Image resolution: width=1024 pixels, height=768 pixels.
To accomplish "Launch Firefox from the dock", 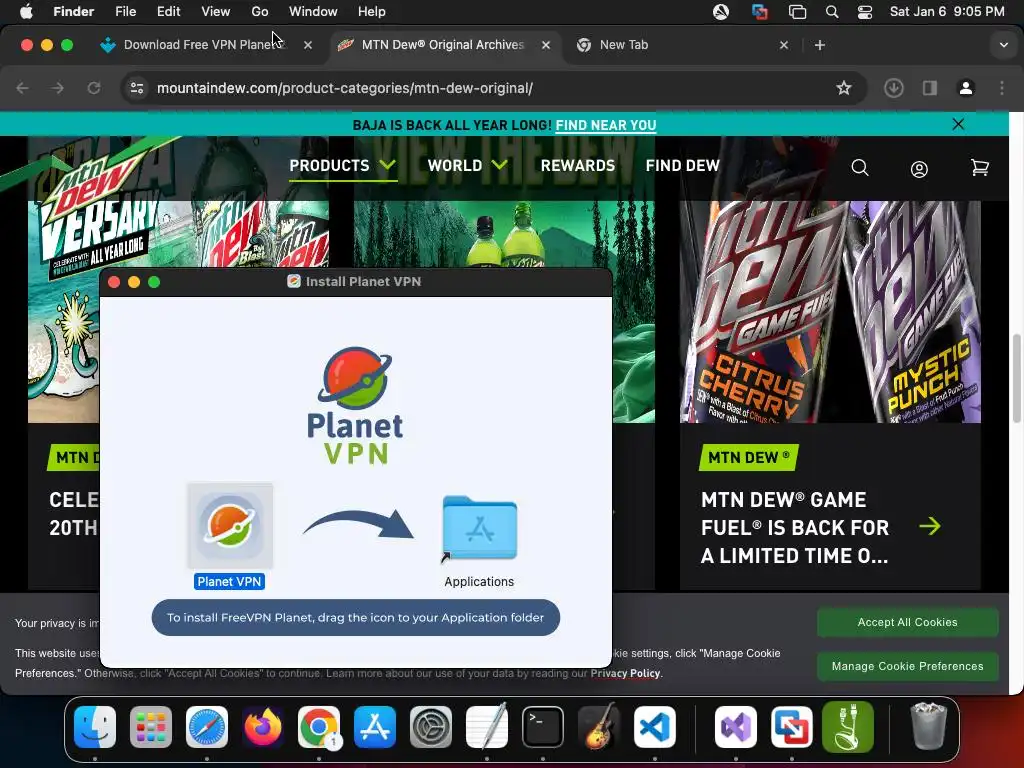I will pyautogui.click(x=263, y=727).
